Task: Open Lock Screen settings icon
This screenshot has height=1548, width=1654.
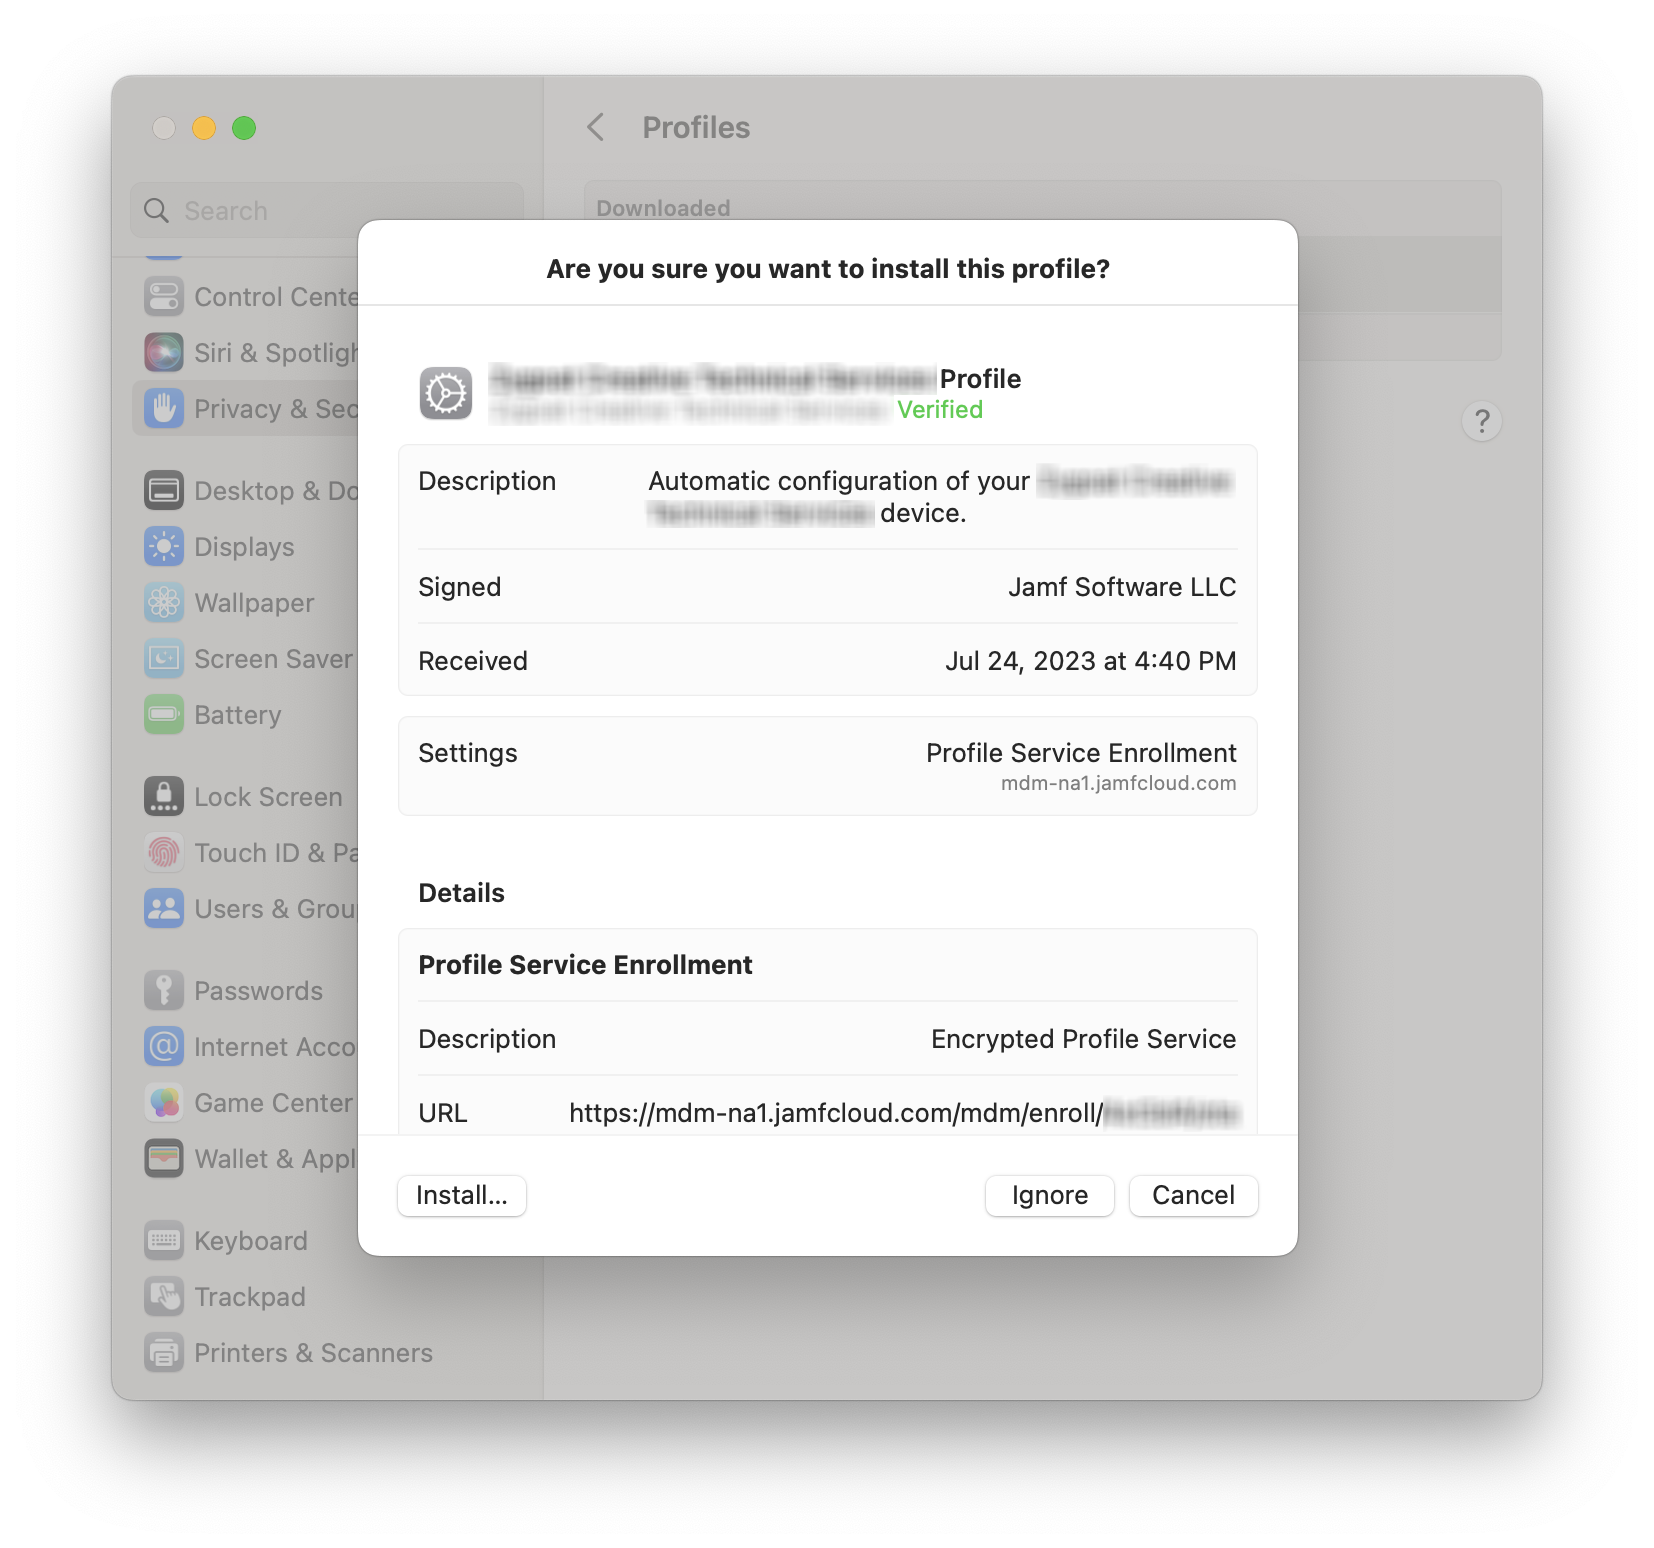Action: pos(164,797)
